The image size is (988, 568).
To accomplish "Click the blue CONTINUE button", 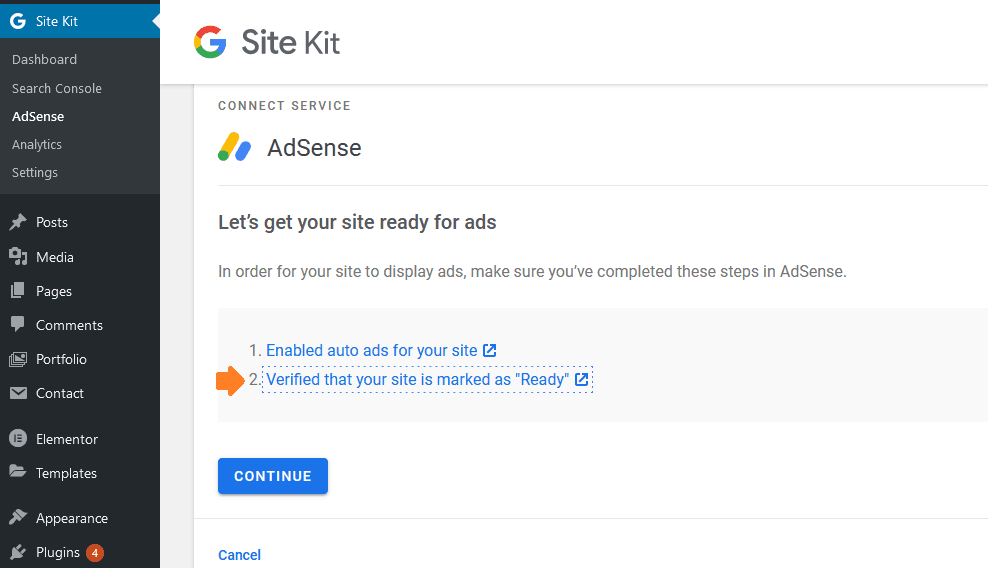I will (273, 476).
